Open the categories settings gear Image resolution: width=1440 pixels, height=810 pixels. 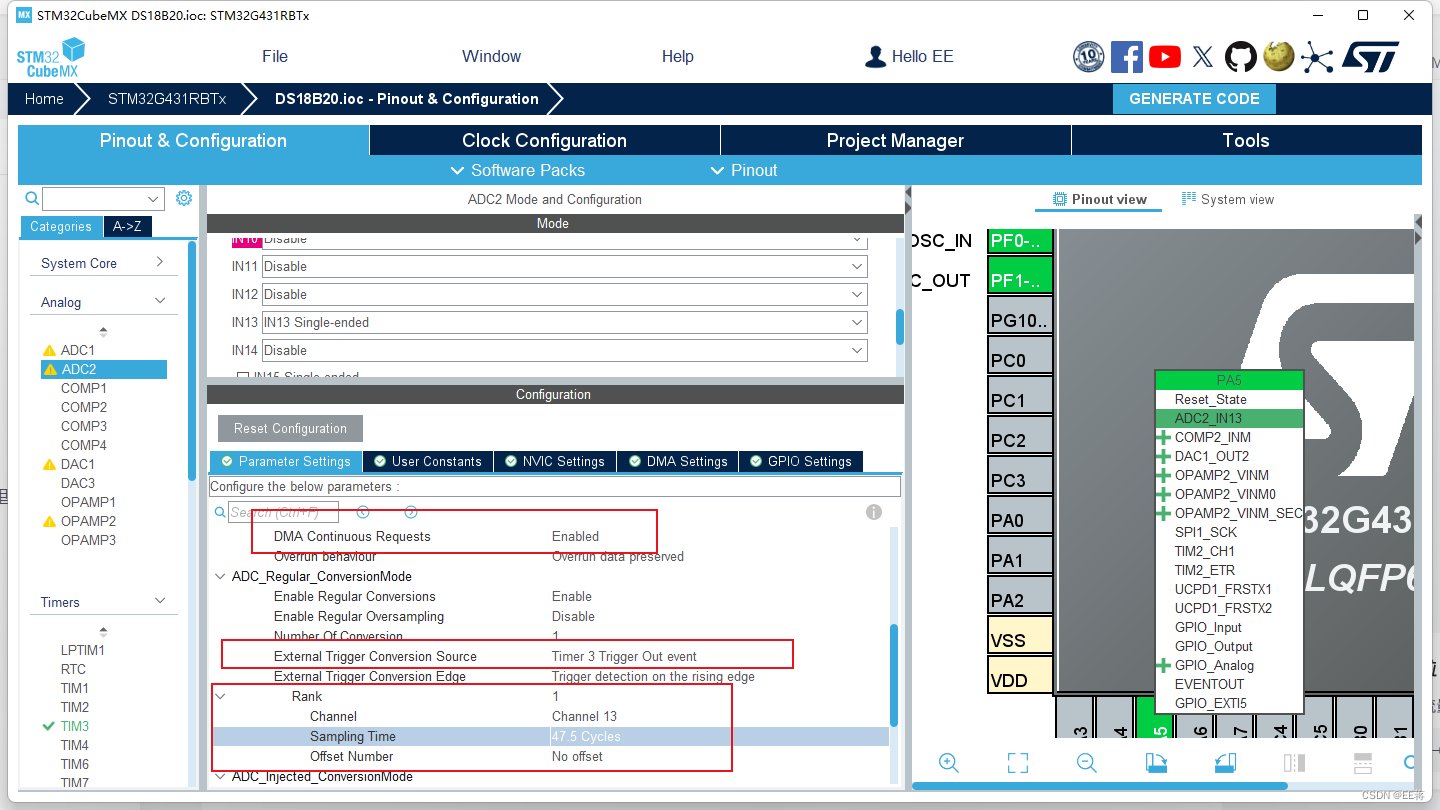pos(184,198)
